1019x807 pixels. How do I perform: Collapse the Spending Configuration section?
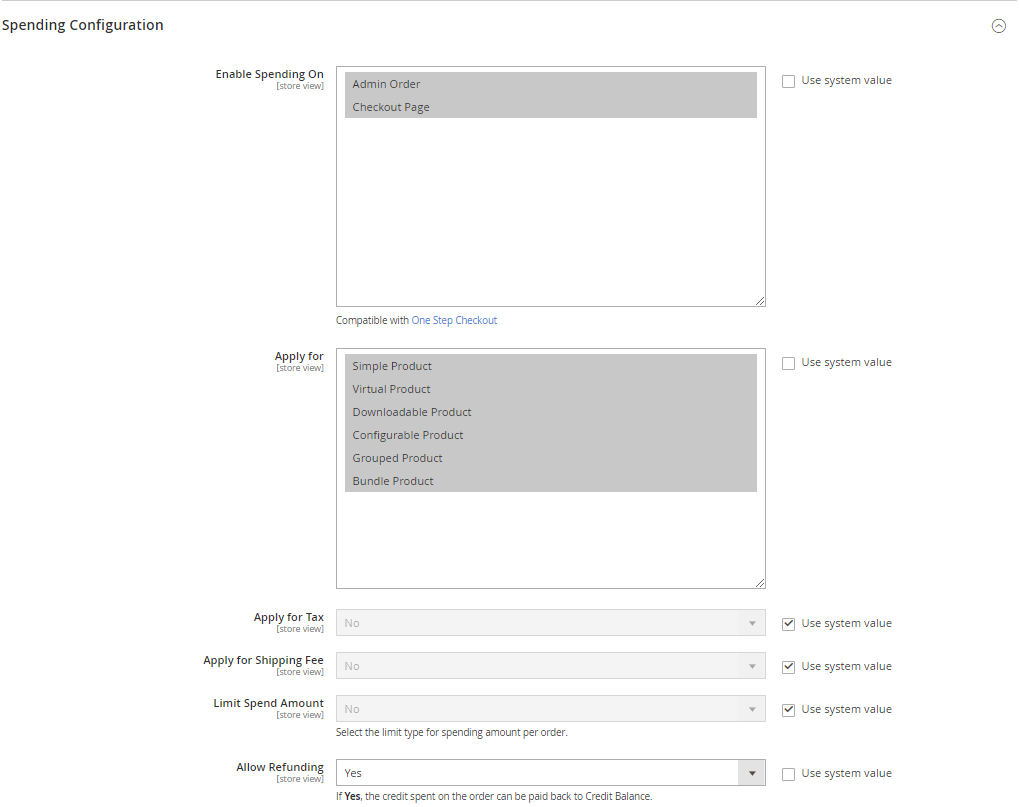point(998,26)
